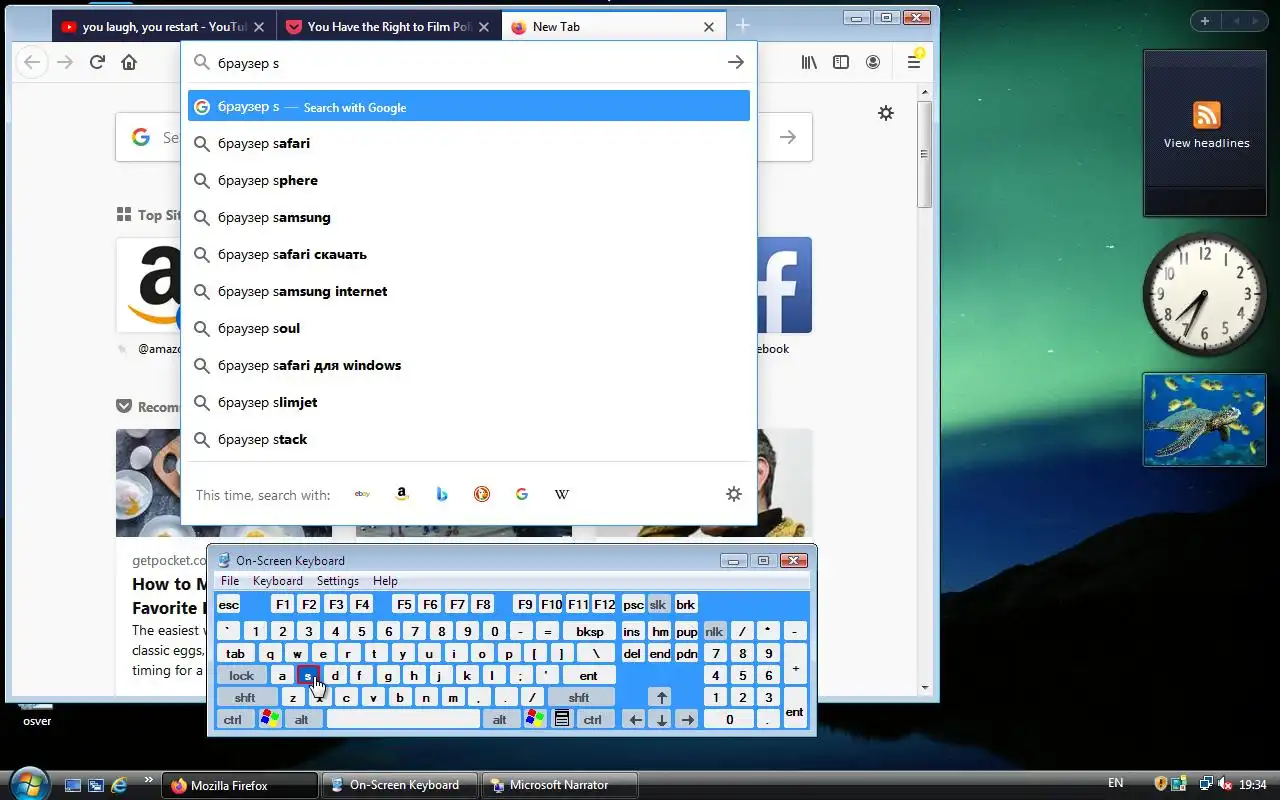Screen dimensions: 1280x800
Task: Open the sea turtle slideshow gadget
Action: point(1205,420)
